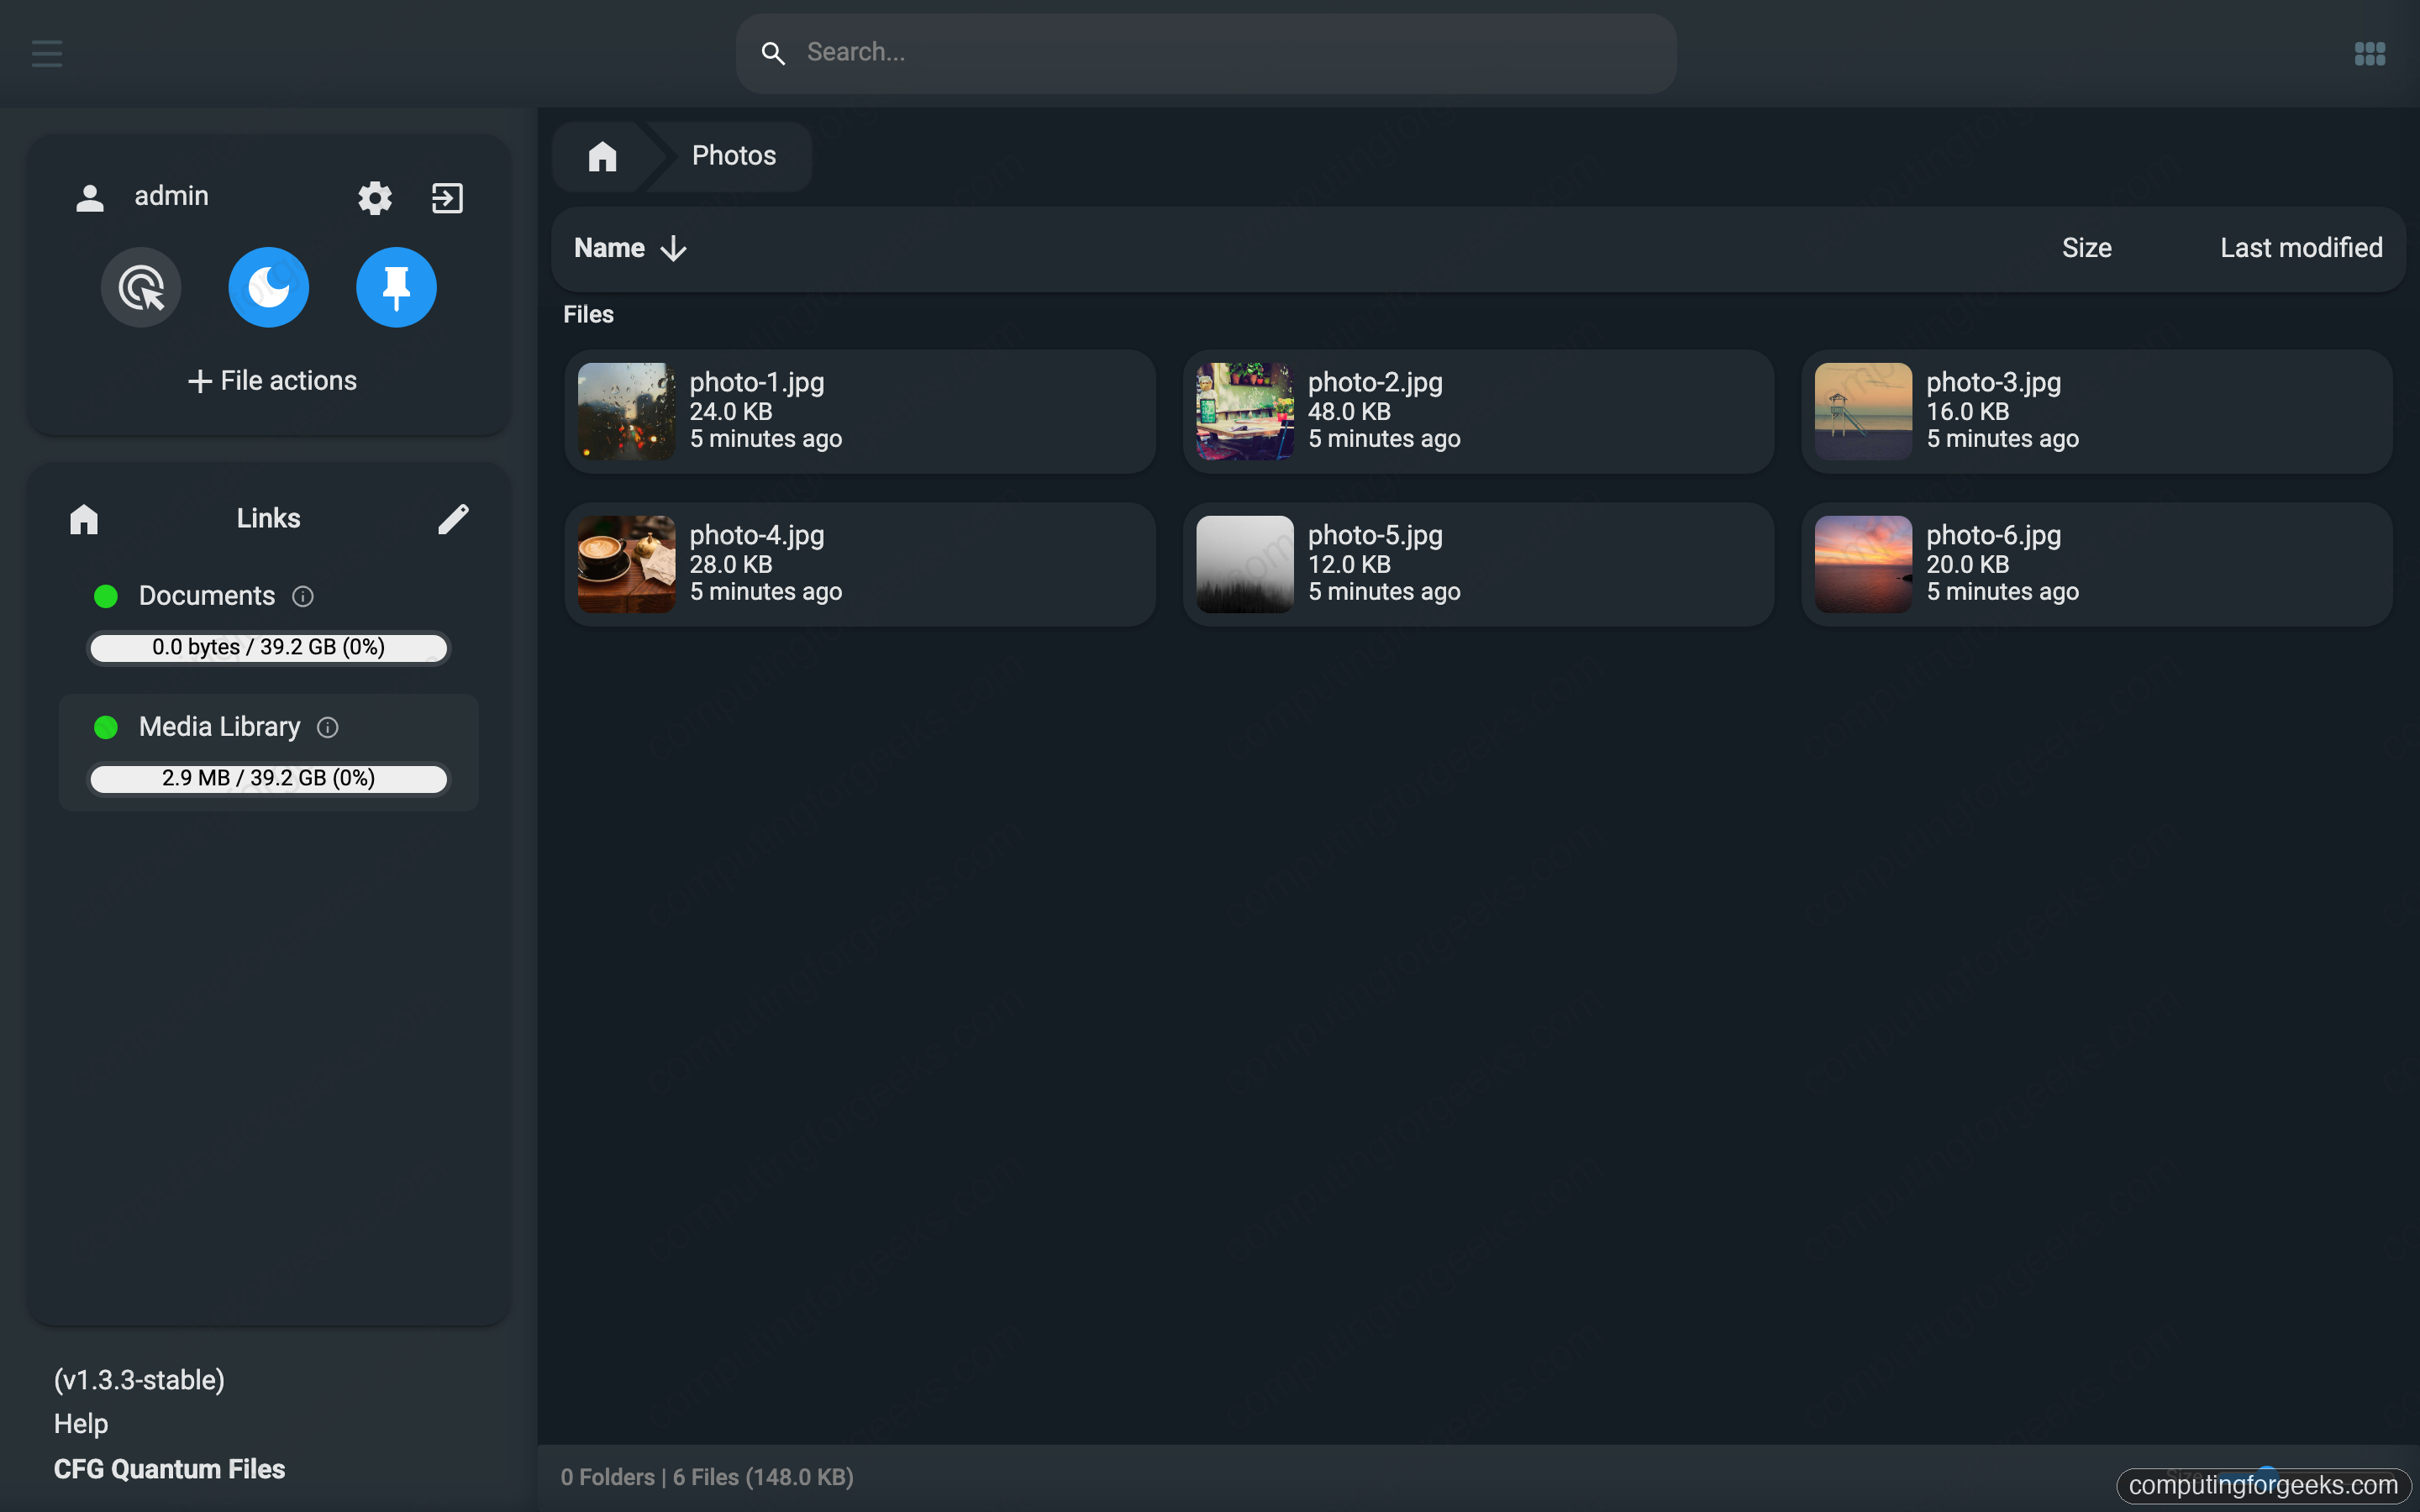
Task: Open photo-2.jpg thumbnail
Action: (x=1245, y=411)
